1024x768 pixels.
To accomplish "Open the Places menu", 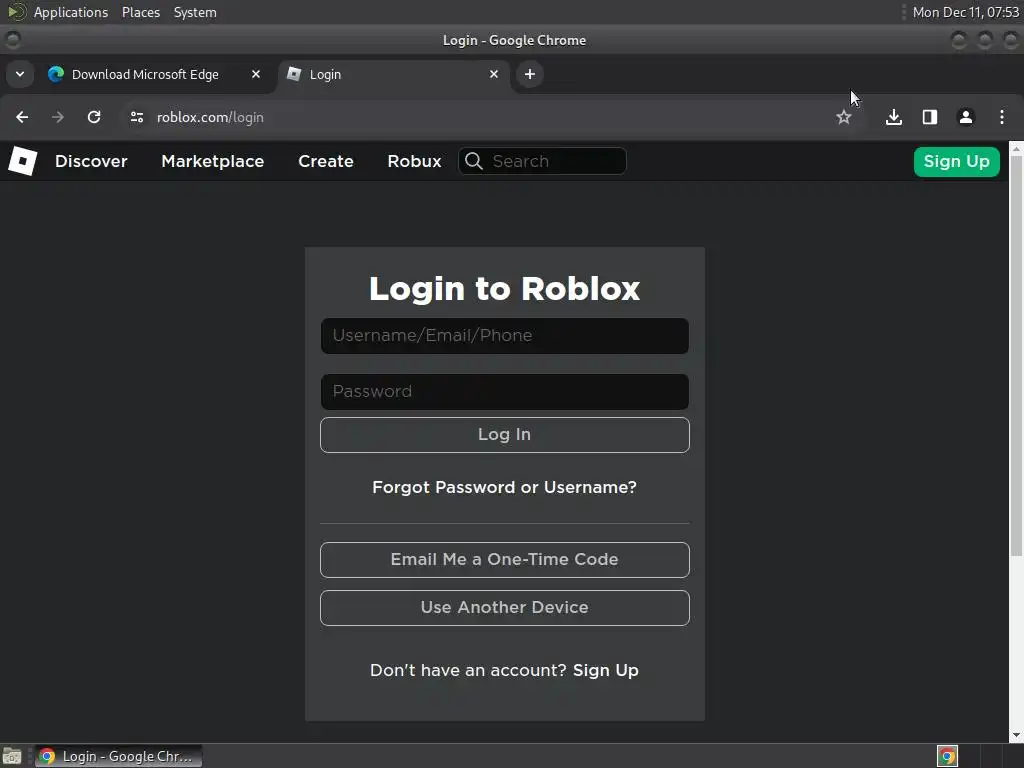I will click(141, 12).
